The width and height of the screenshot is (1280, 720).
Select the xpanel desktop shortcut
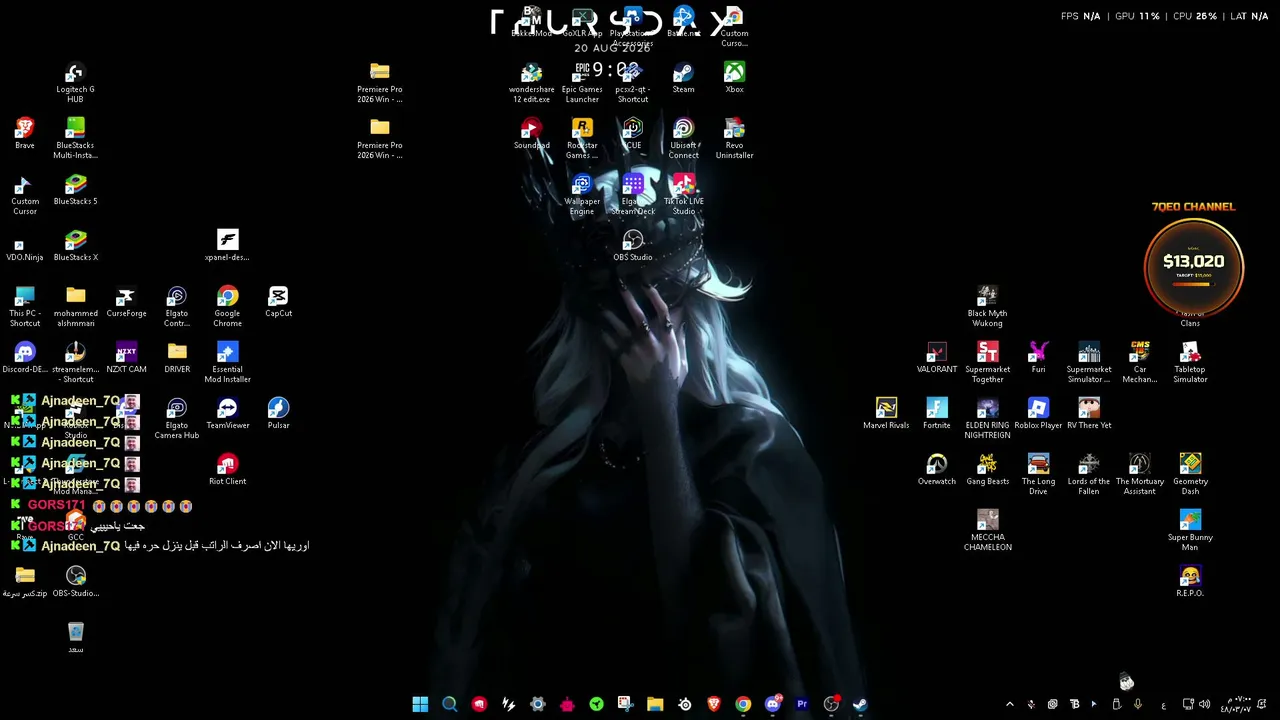coord(227,246)
